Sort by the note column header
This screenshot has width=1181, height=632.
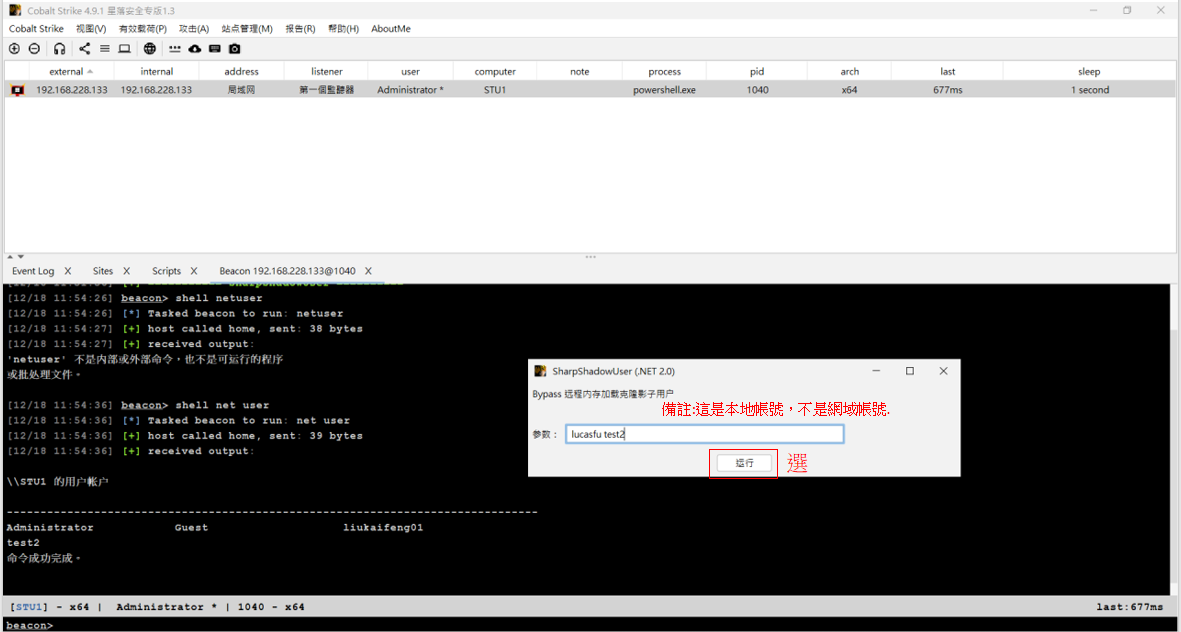tap(580, 72)
